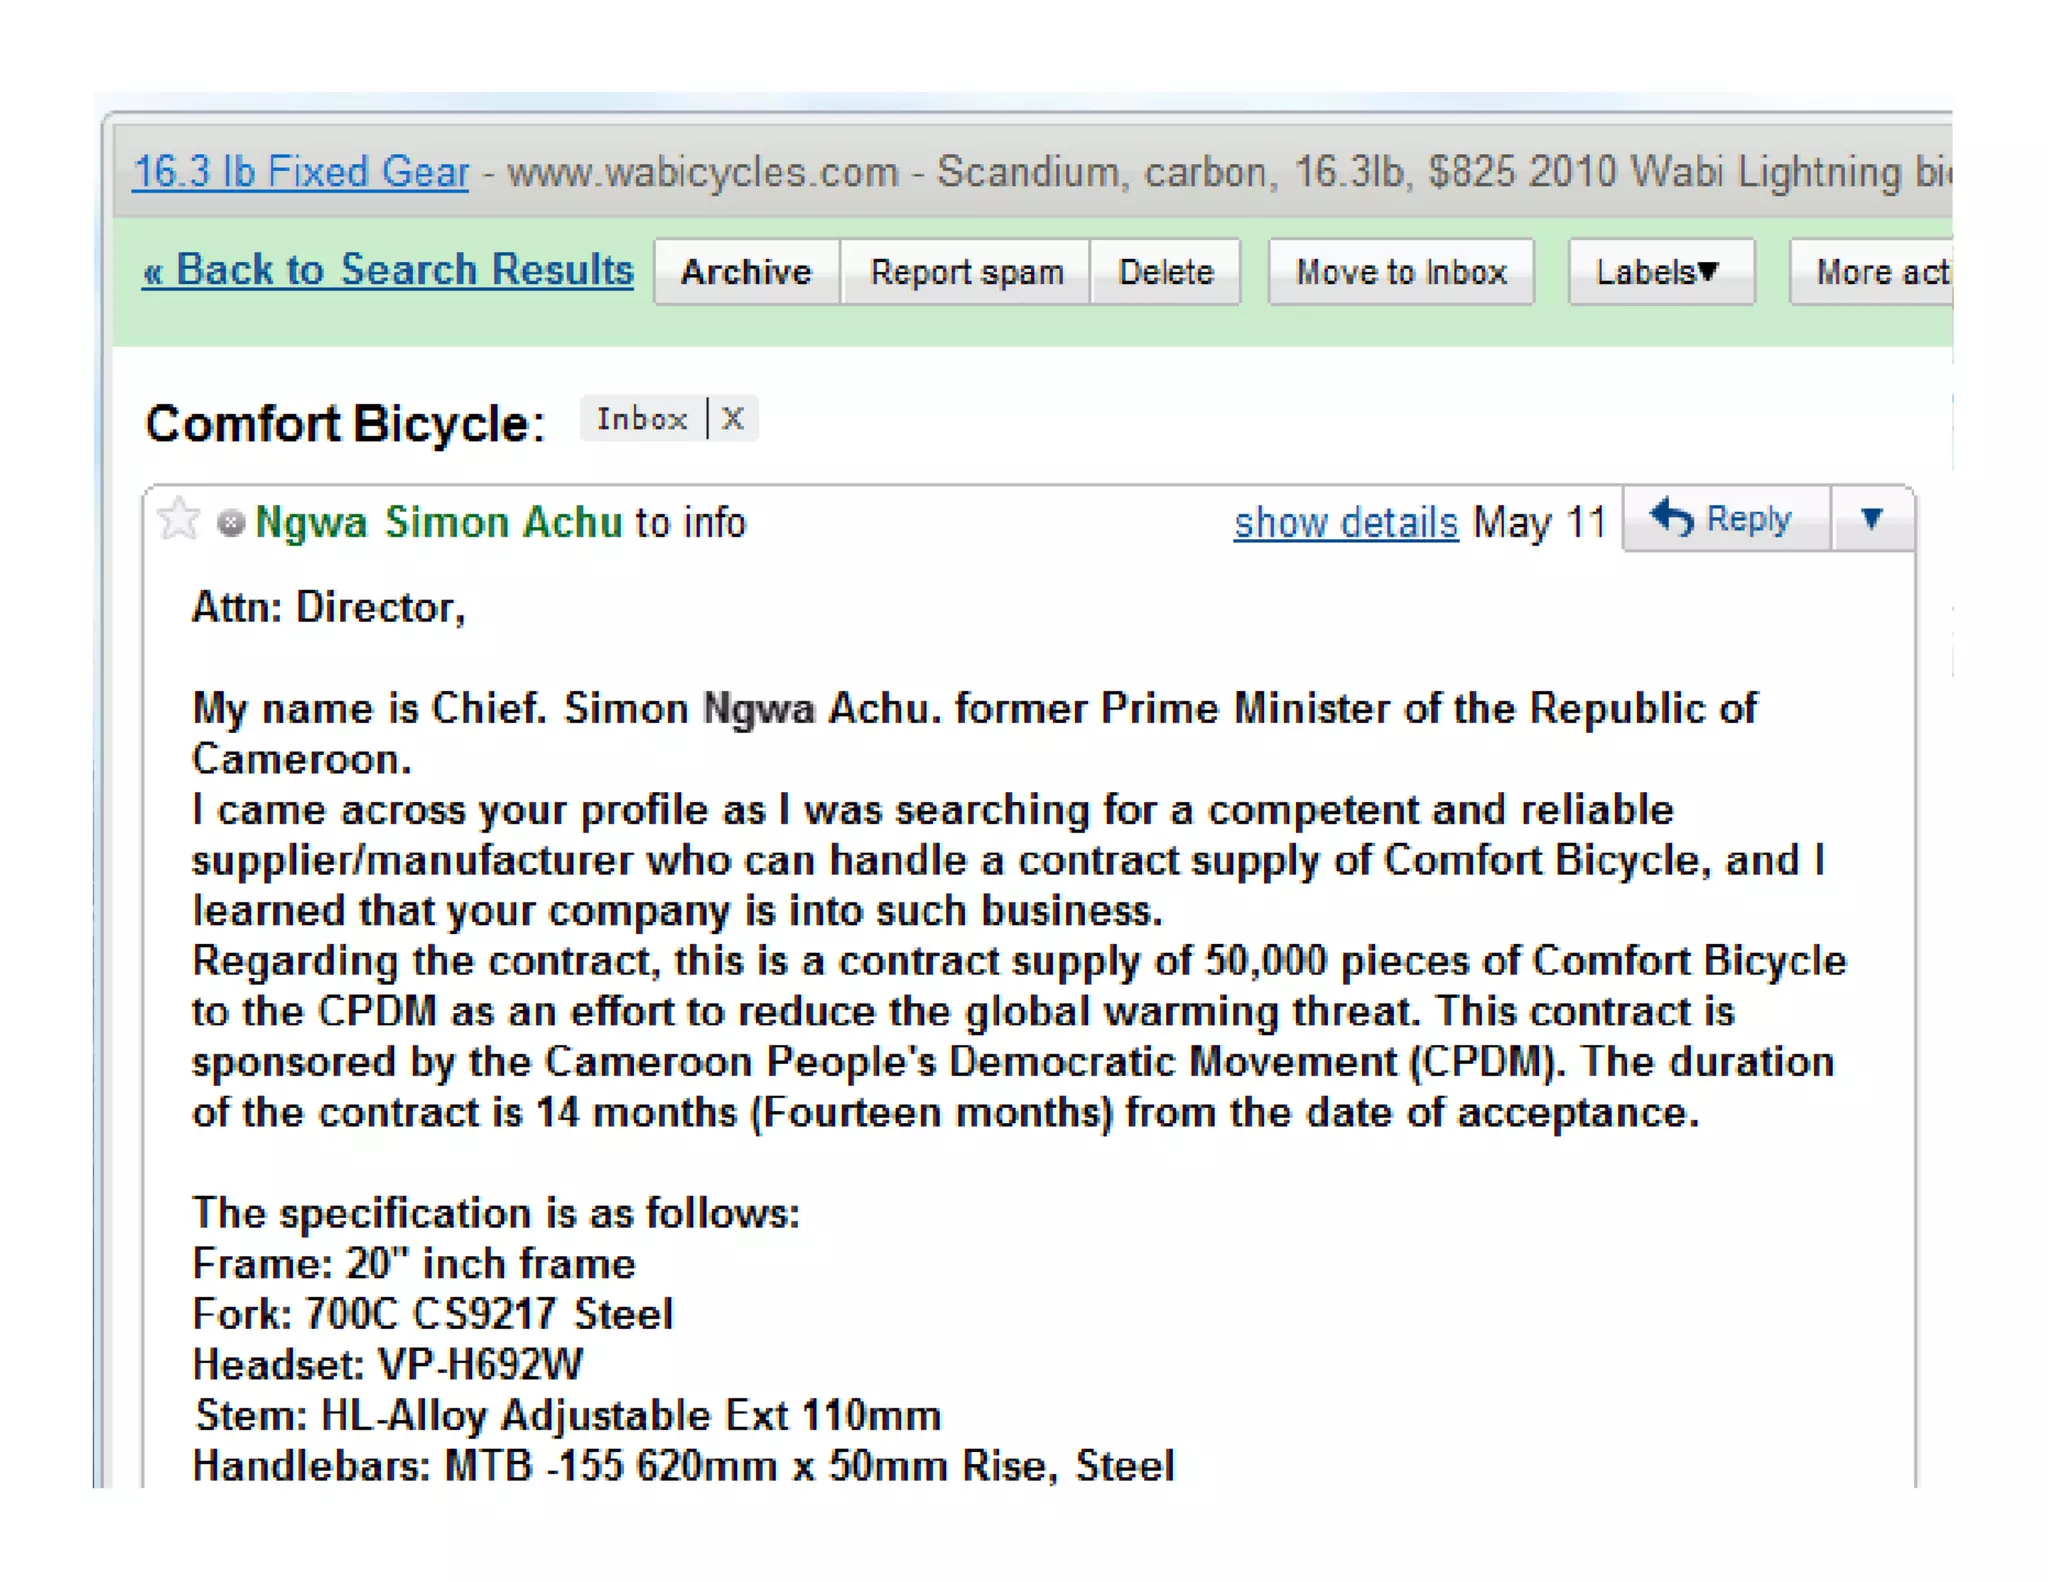Click Move to Inbox
The image size is (2048, 1582).
[1400, 272]
